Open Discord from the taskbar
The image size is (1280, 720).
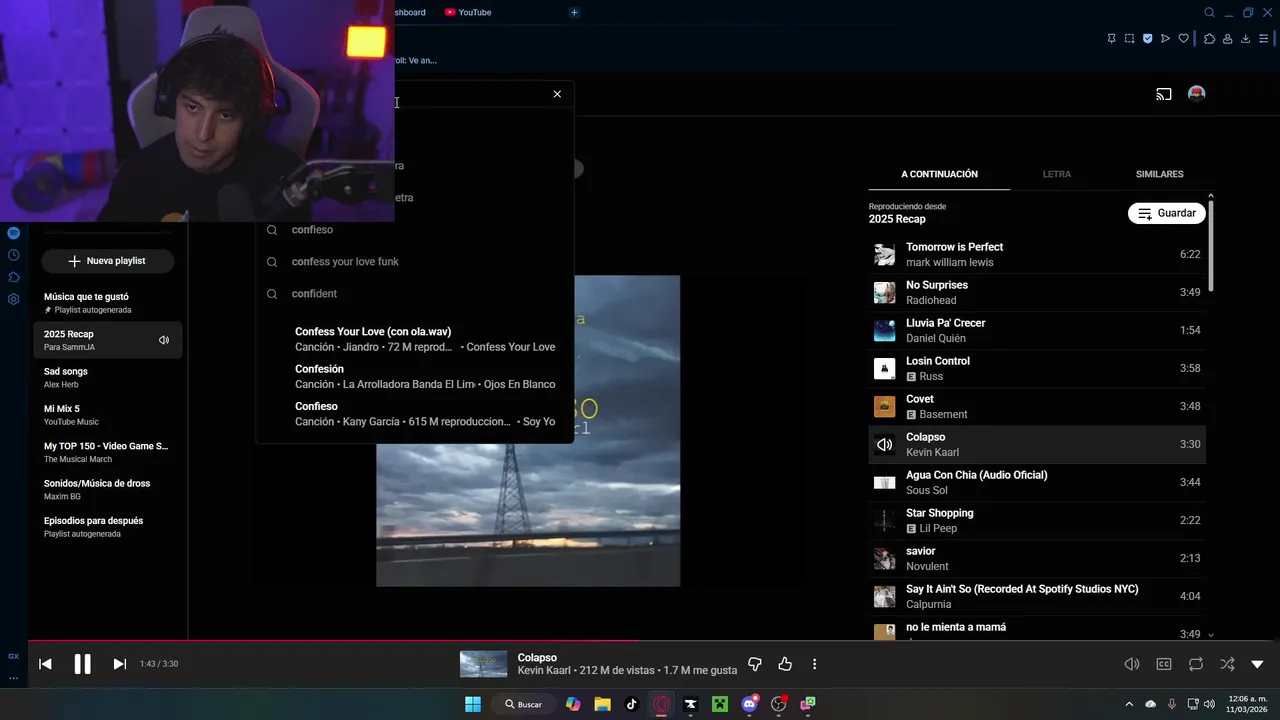[x=749, y=704]
